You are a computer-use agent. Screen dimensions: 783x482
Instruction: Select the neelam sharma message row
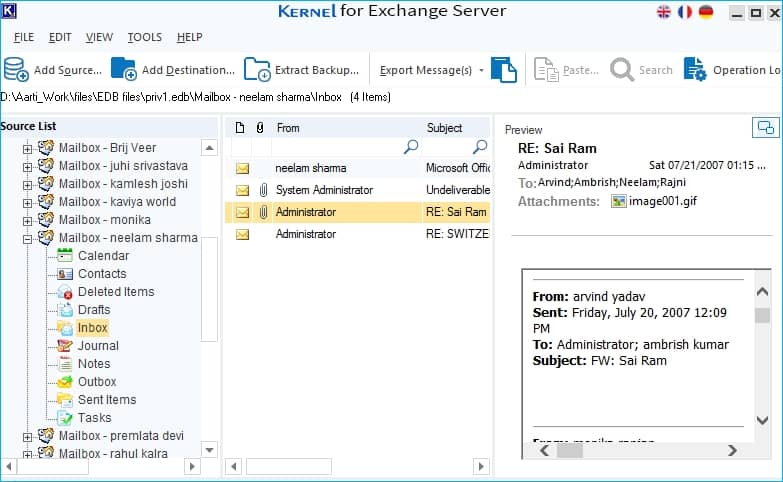pyautogui.click(x=358, y=168)
